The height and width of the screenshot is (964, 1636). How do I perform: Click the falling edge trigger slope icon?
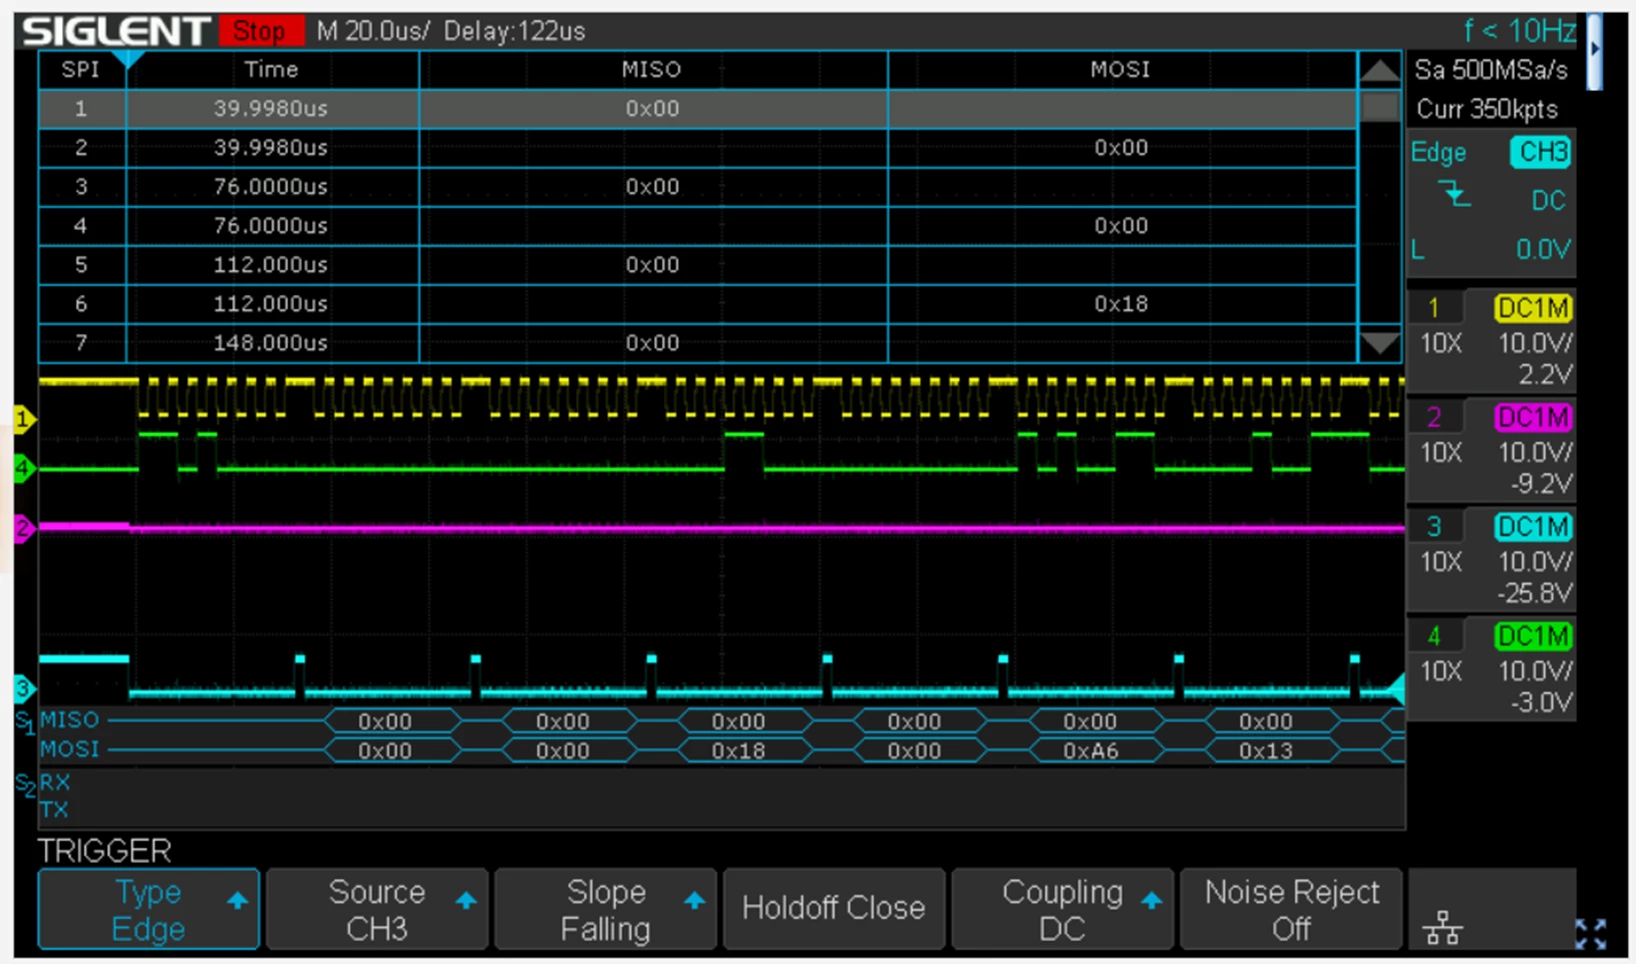(x=1454, y=194)
